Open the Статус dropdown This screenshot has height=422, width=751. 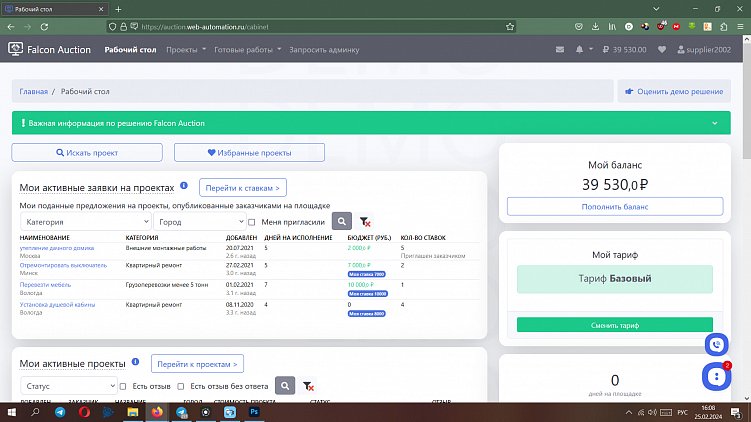68,386
